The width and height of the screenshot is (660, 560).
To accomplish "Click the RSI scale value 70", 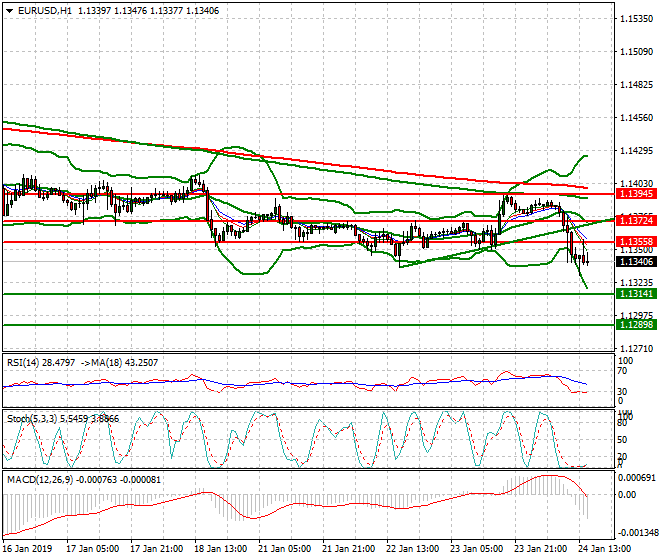I will [x=622, y=371].
